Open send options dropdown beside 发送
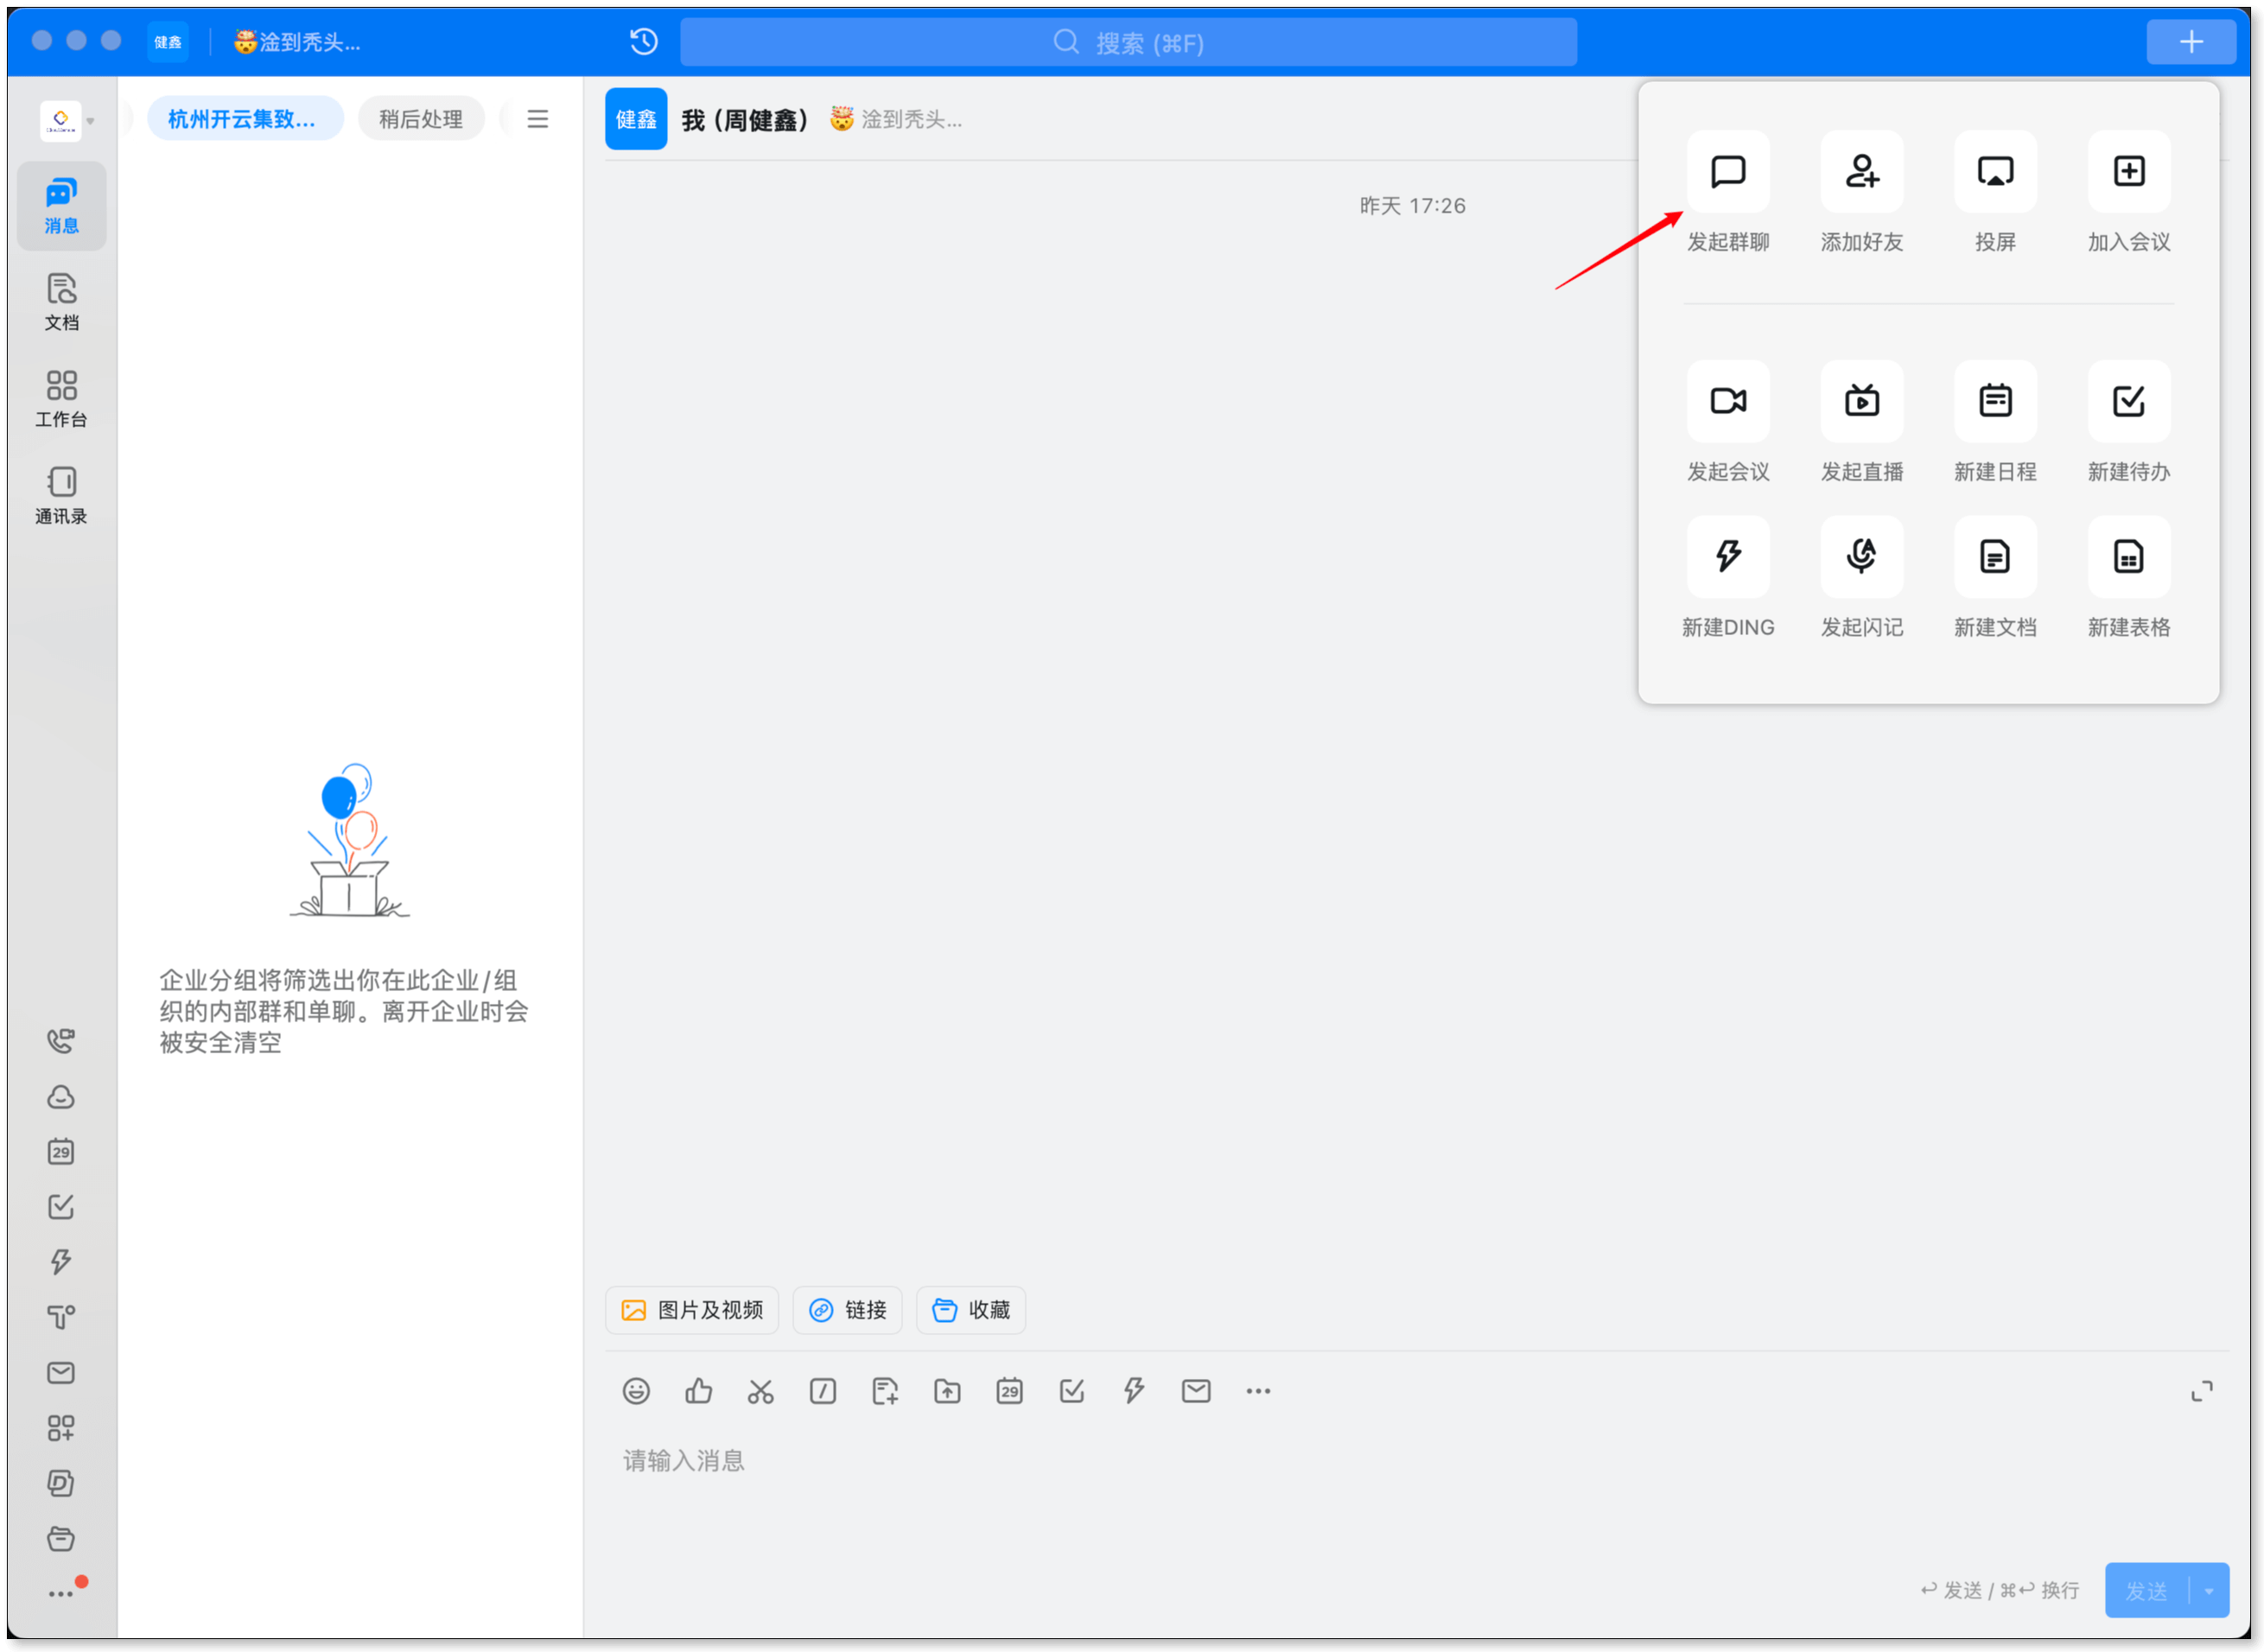The image size is (2264, 1652). coord(2209,1590)
